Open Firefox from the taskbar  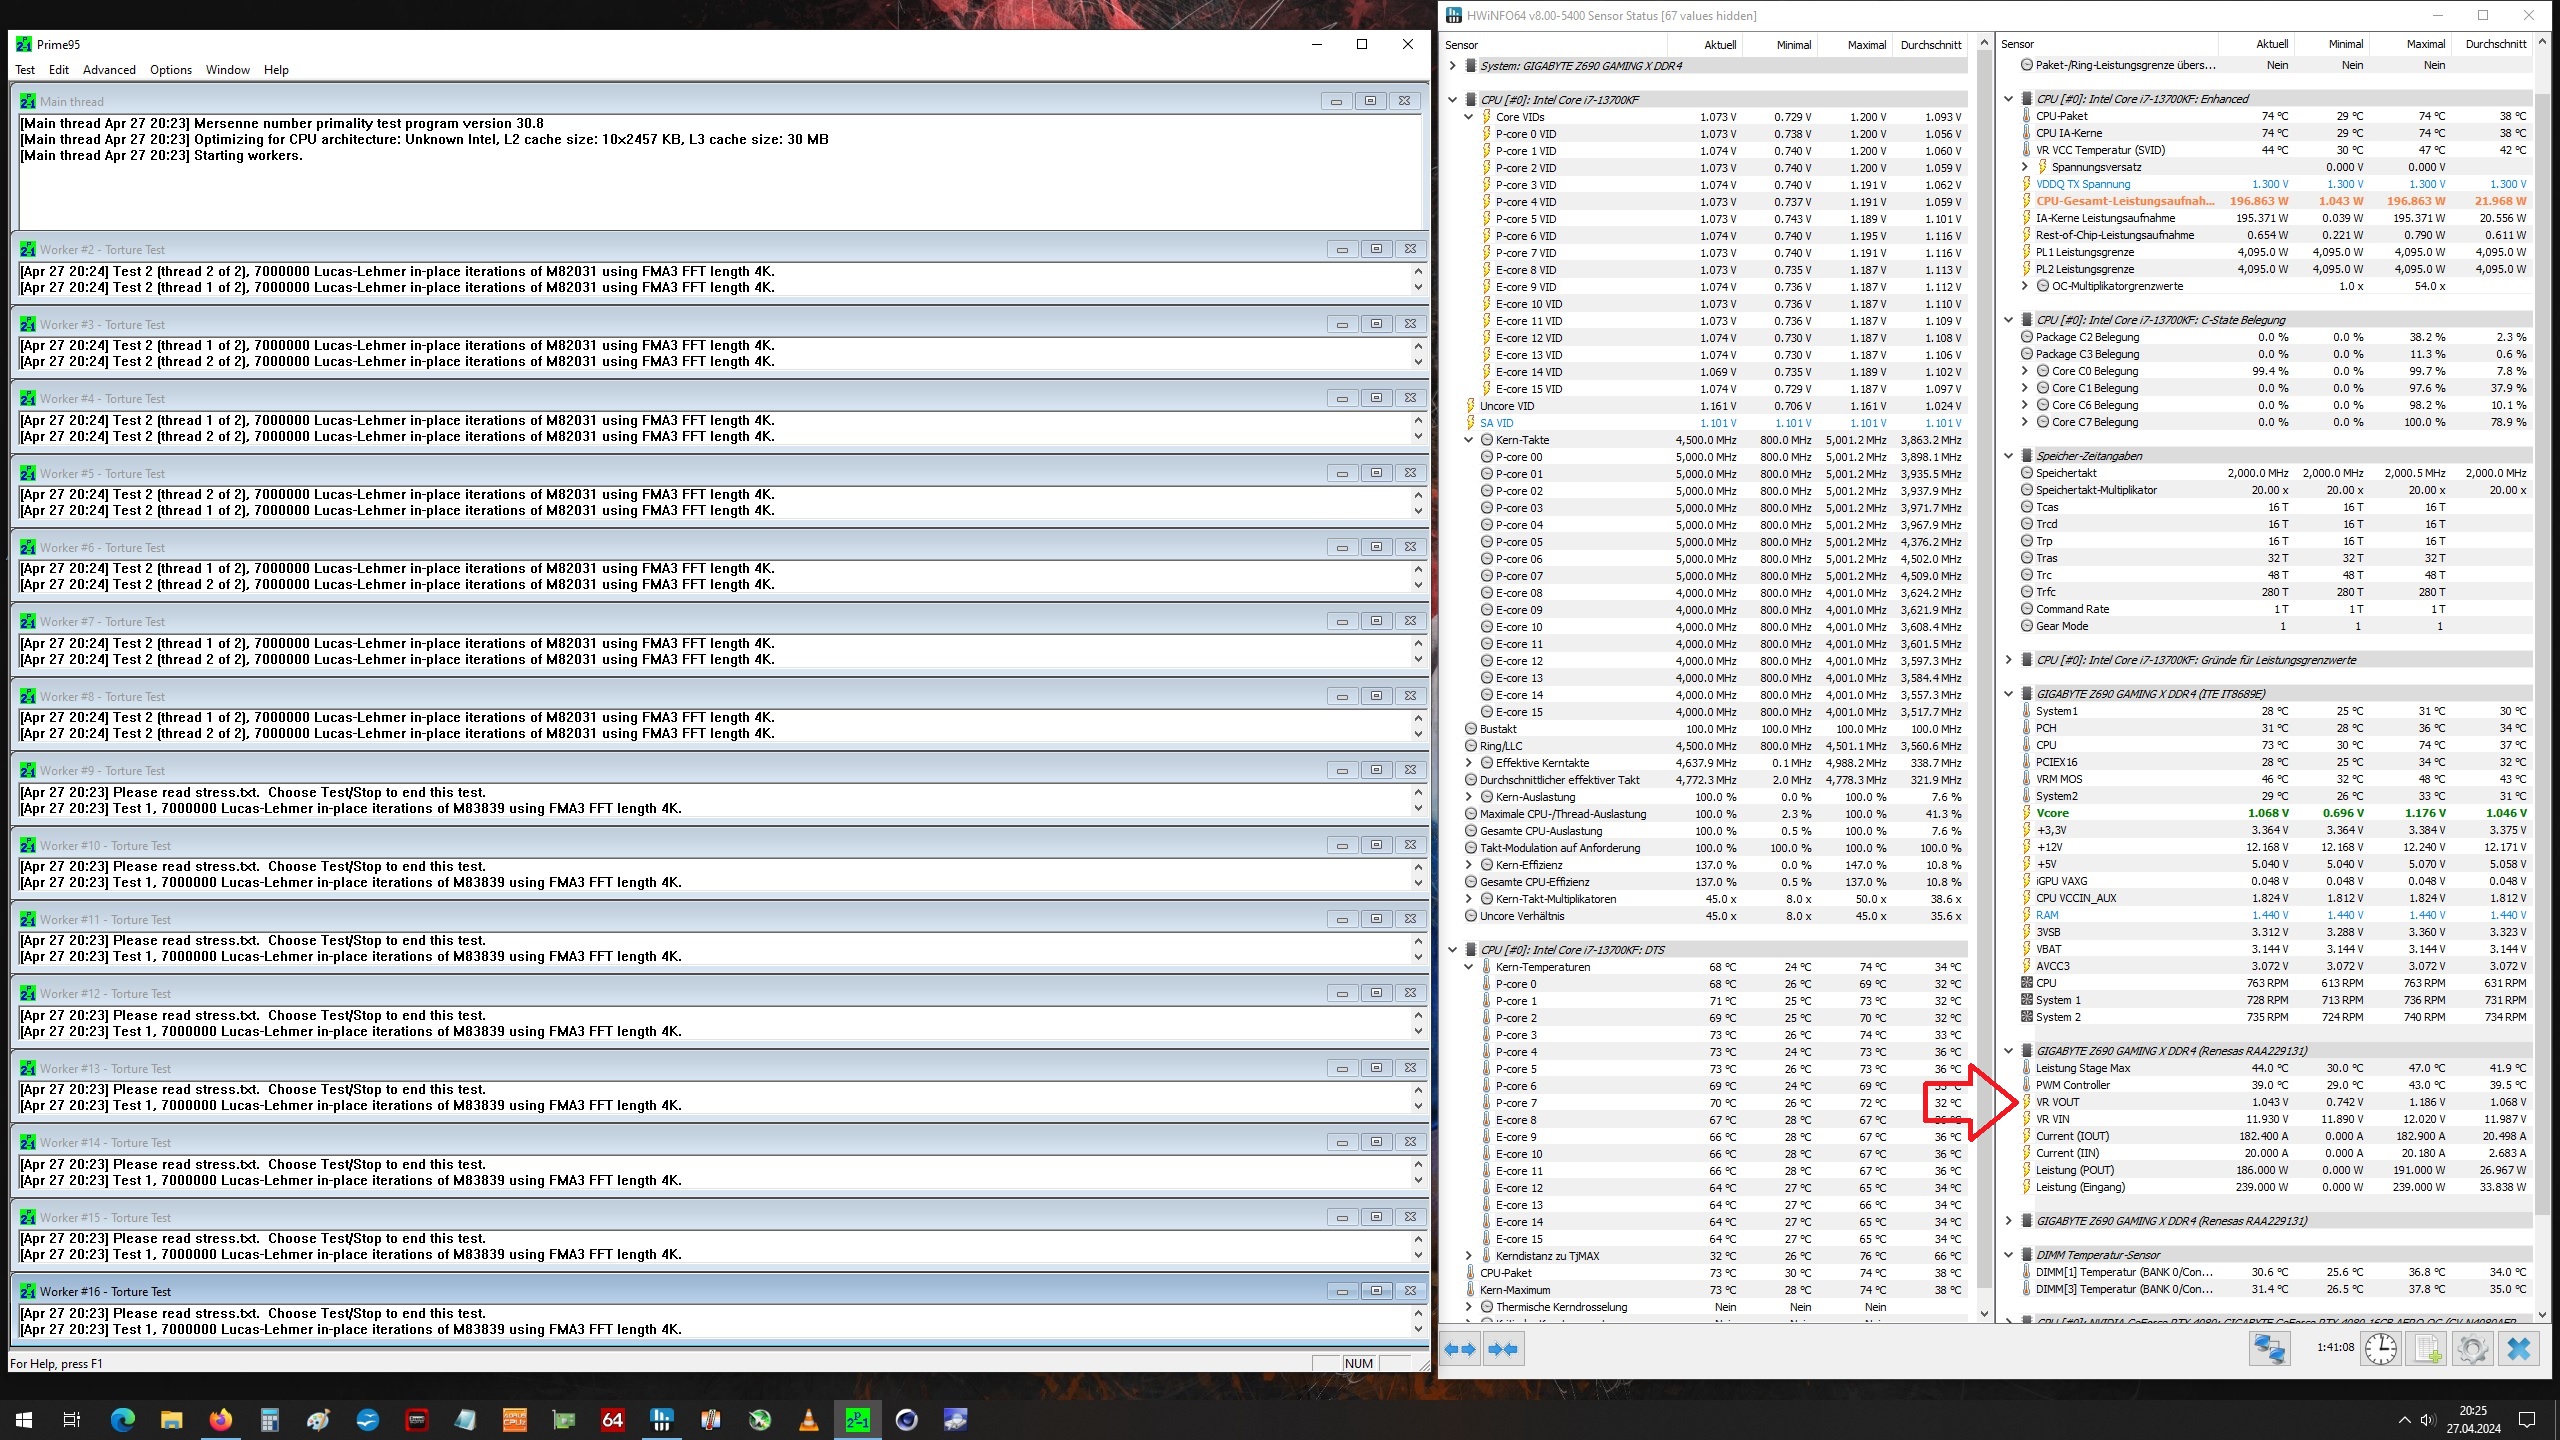pyautogui.click(x=221, y=1419)
